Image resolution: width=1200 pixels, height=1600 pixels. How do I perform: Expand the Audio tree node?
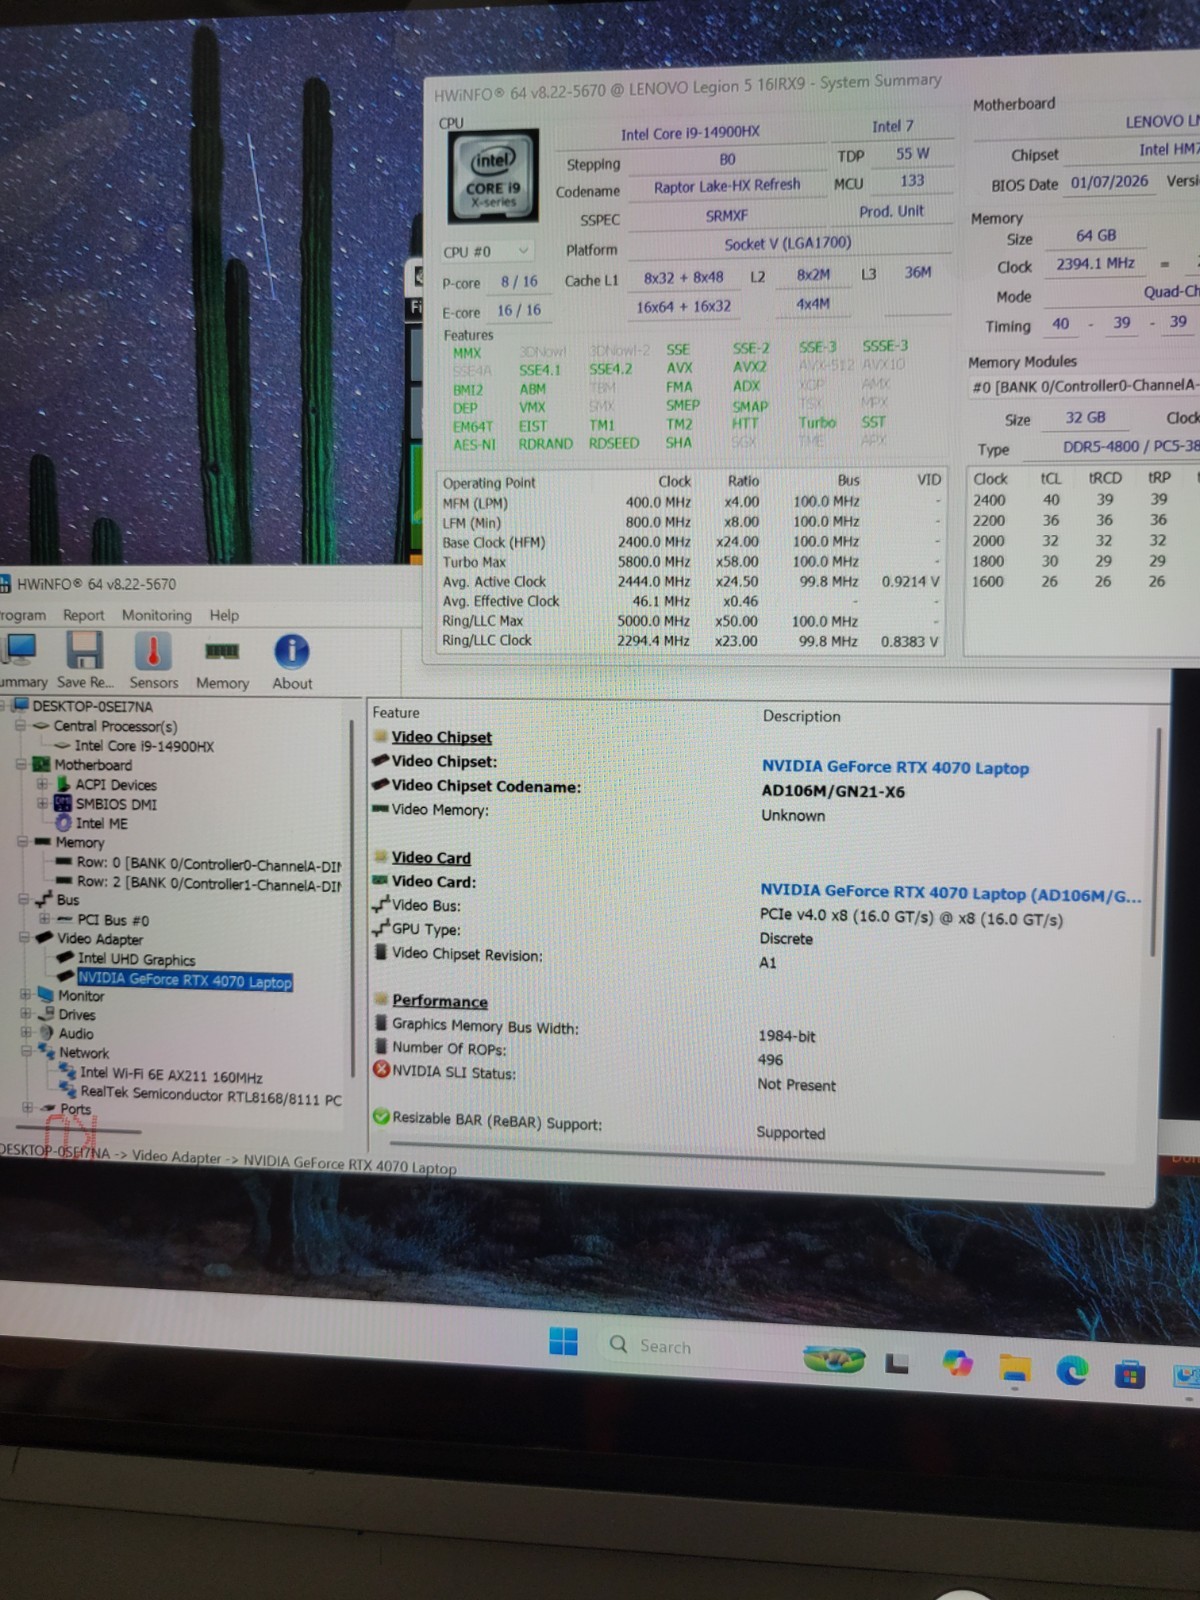26,1033
